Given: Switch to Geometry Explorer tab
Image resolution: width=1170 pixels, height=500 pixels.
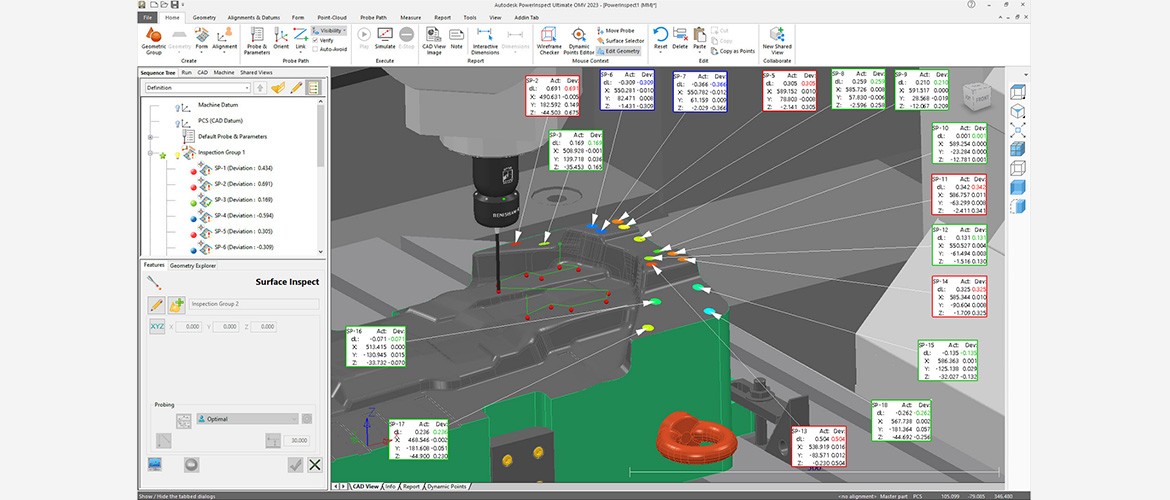Looking at the screenshot, I should pos(193,265).
